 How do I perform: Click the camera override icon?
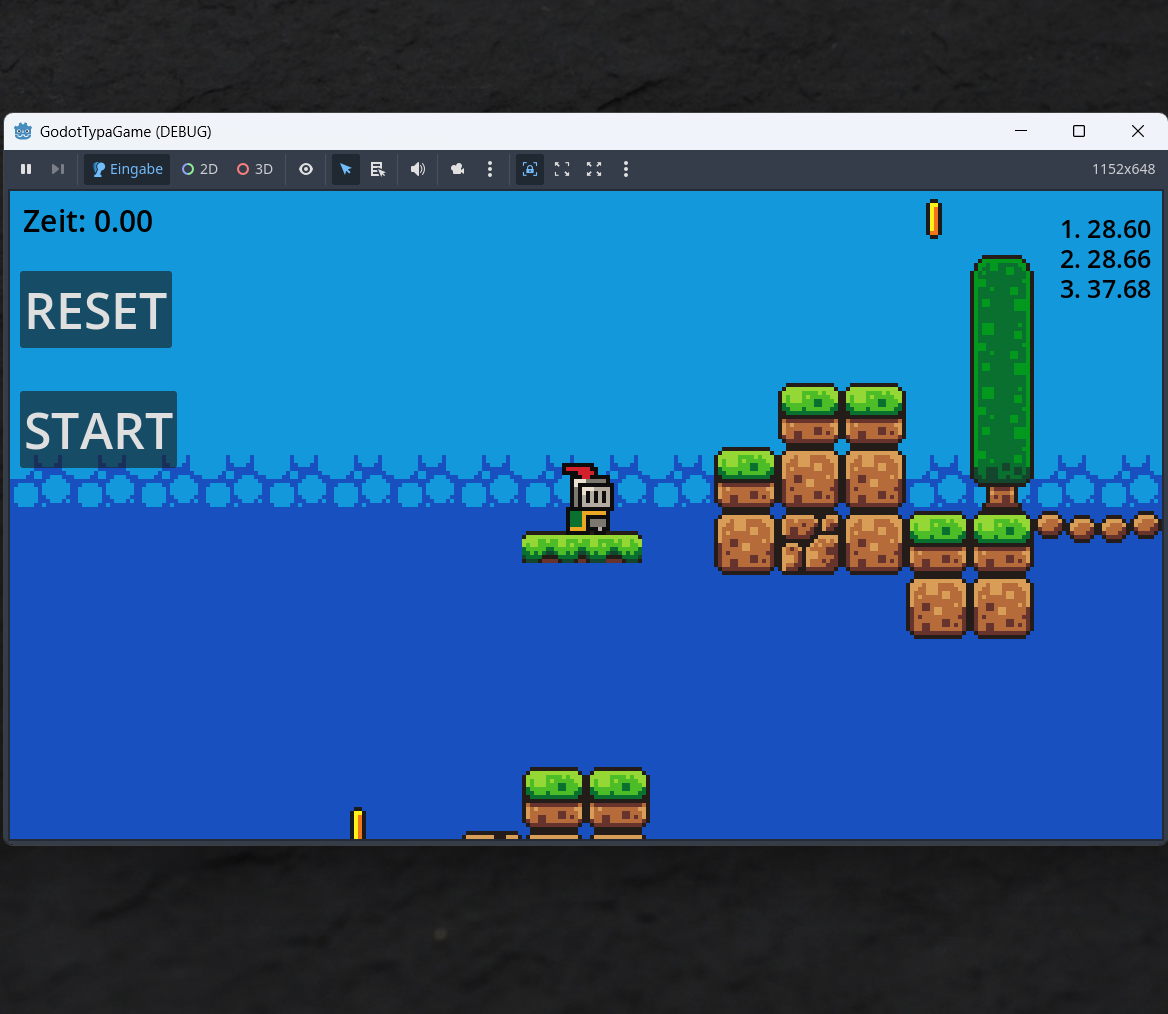point(457,169)
